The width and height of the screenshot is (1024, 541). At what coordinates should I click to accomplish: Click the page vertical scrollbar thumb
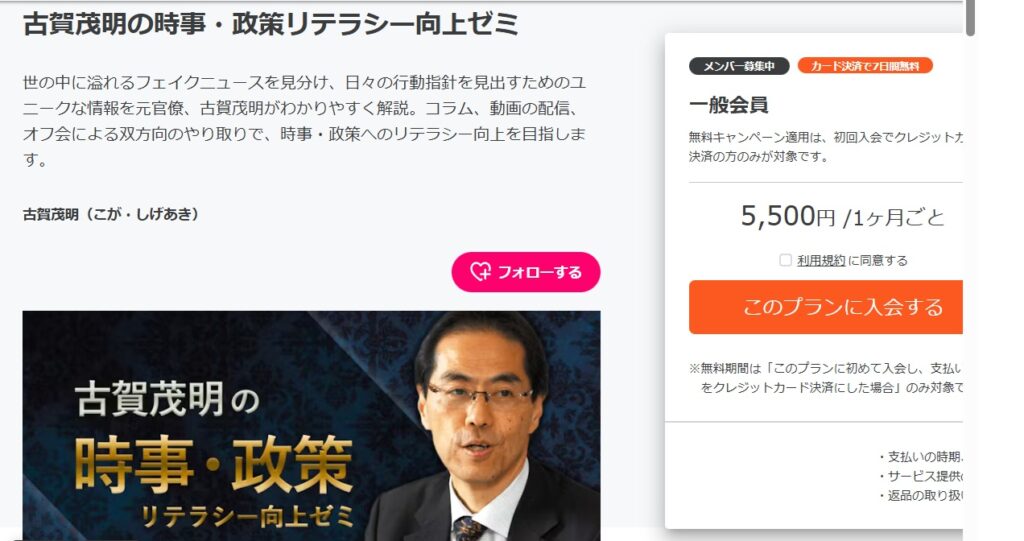point(970,18)
